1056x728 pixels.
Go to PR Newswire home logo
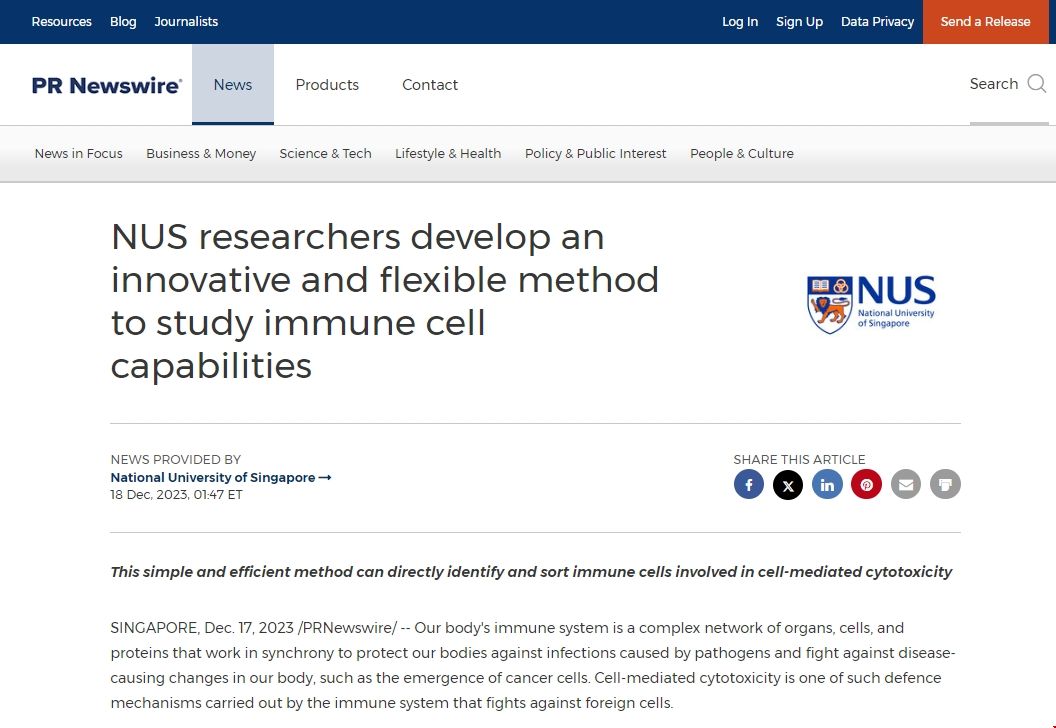click(x=107, y=85)
